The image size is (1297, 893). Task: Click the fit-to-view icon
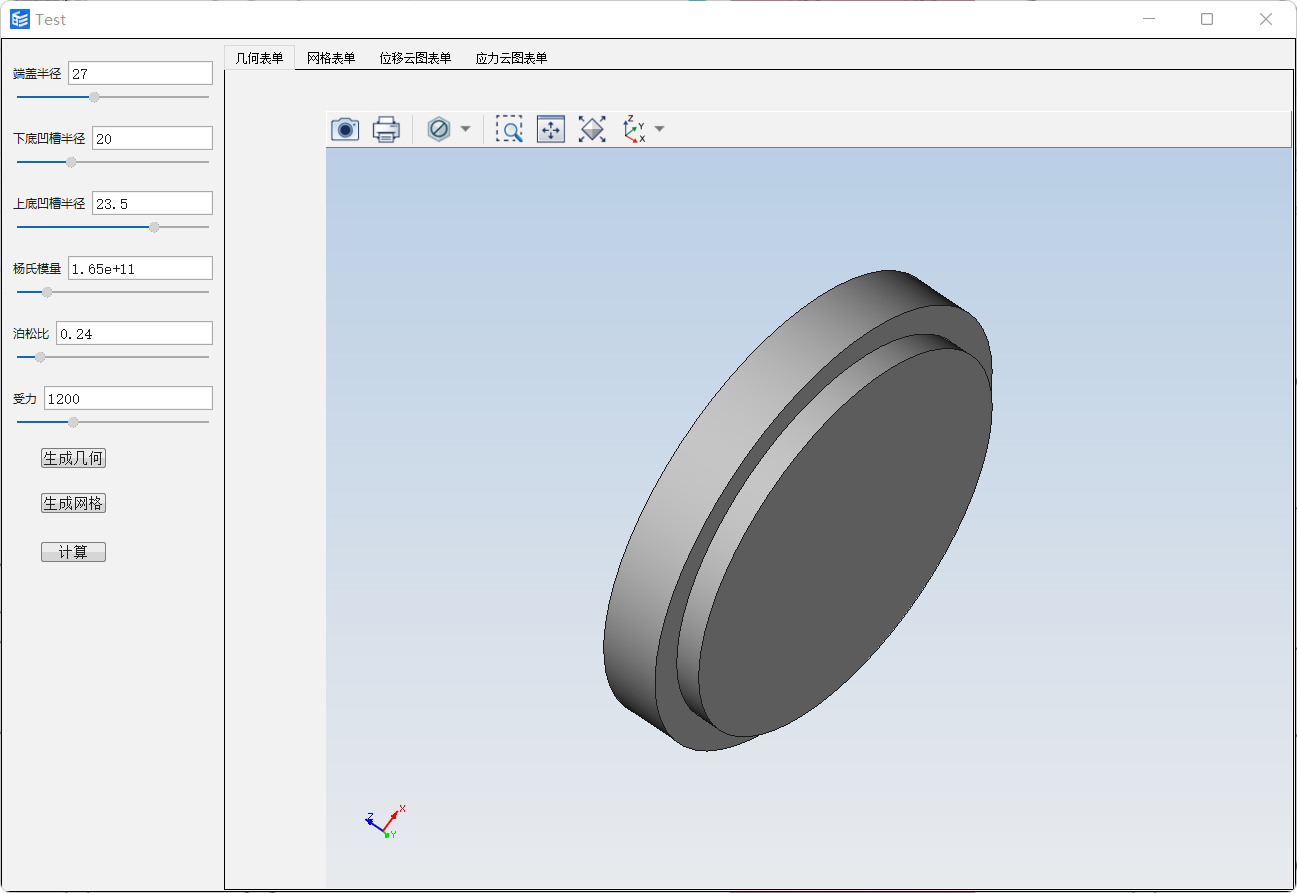click(x=592, y=129)
